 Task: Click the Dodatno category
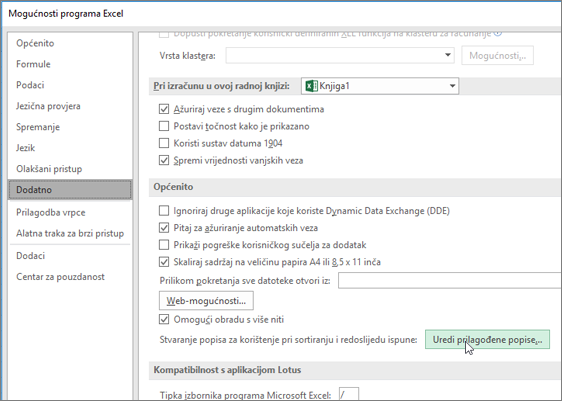(x=70, y=190)
